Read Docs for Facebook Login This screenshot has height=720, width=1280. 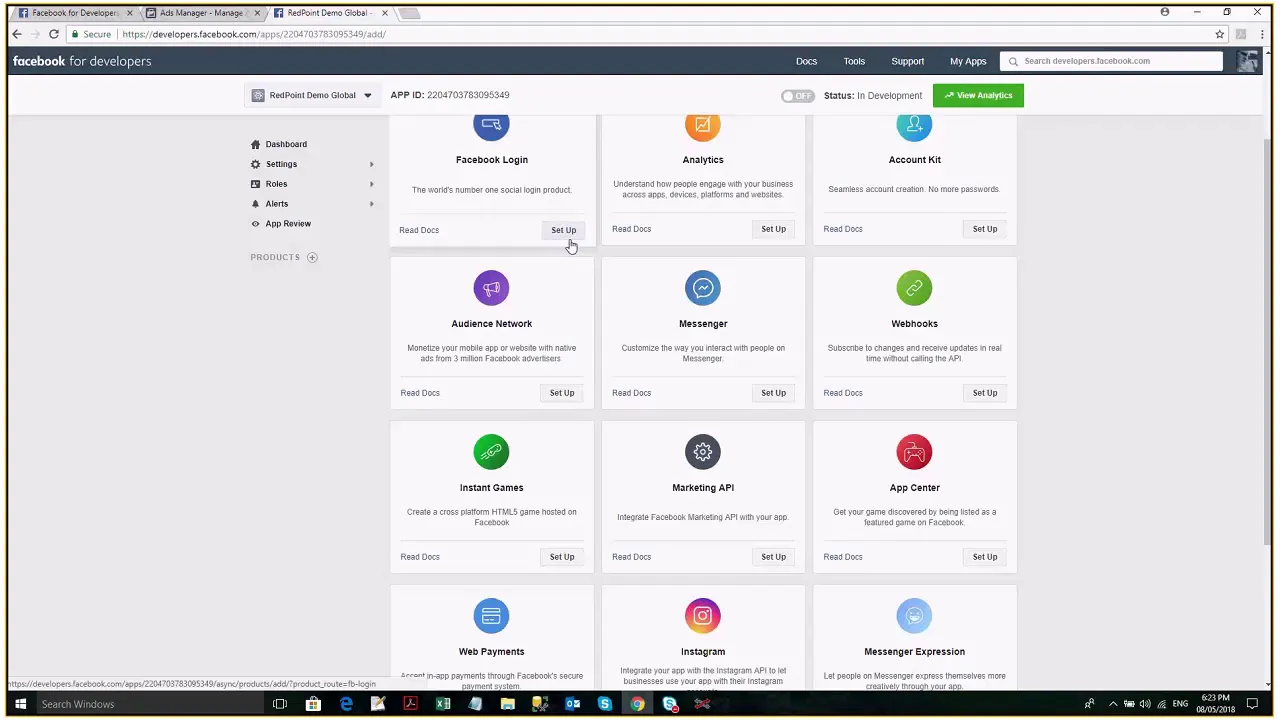[x=419, y=230]
